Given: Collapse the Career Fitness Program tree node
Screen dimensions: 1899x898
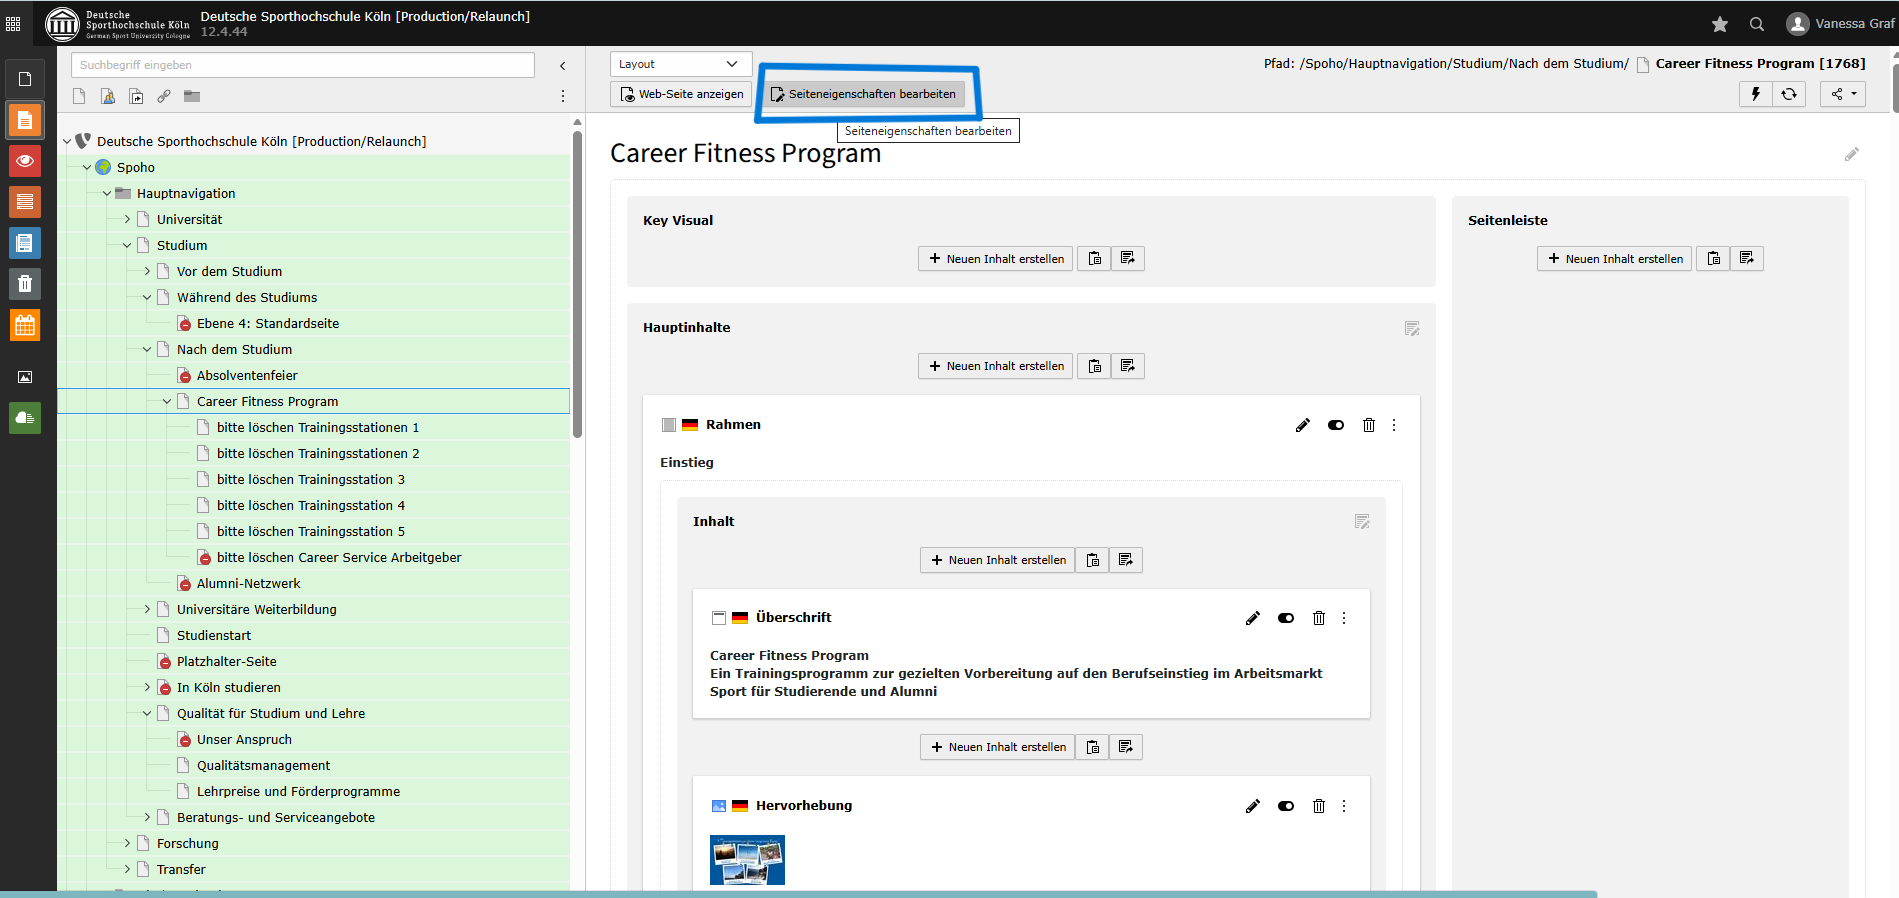Looking at the screenshot, I should [167, 401].
